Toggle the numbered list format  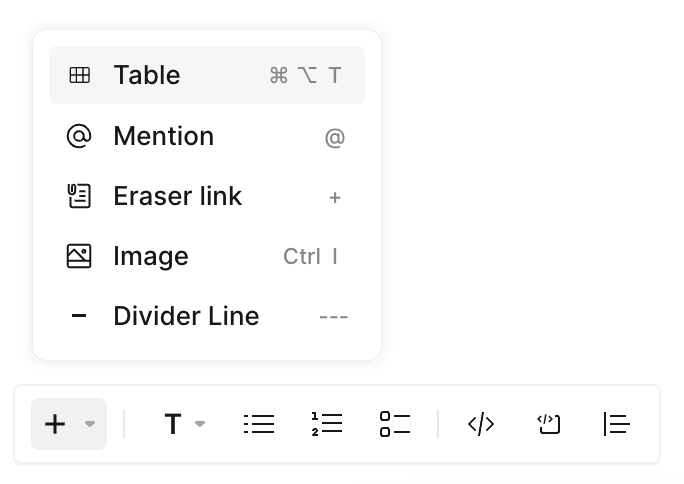tap(327, 424)
